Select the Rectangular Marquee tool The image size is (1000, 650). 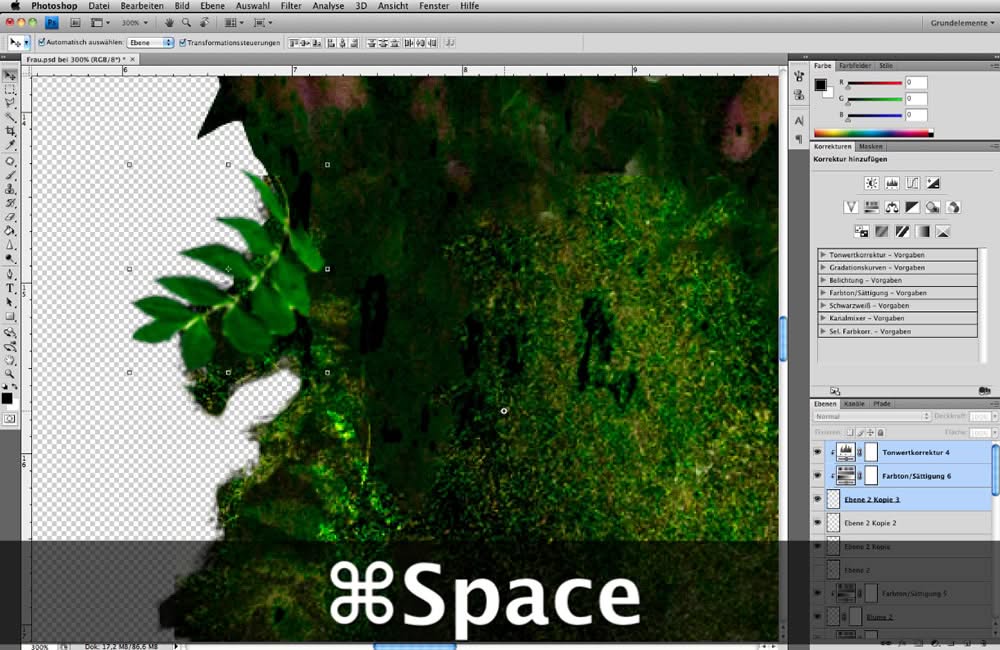click(x=10, y=90)
